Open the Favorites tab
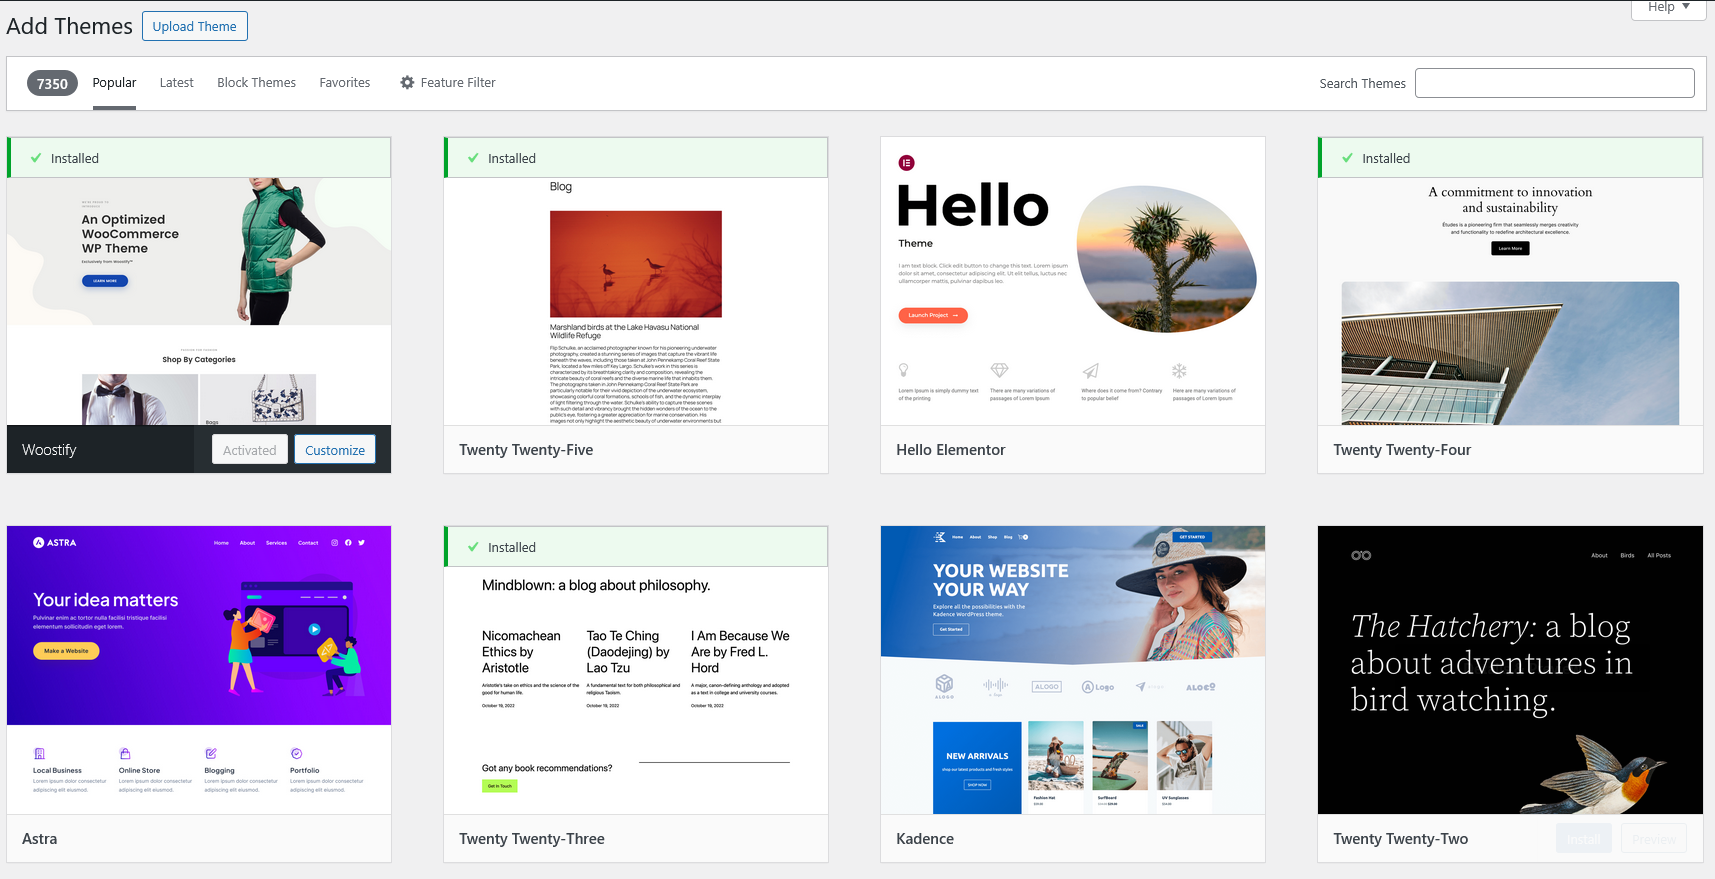The width and height of the screenshot is (1715, 879). [x=345, y=83]
